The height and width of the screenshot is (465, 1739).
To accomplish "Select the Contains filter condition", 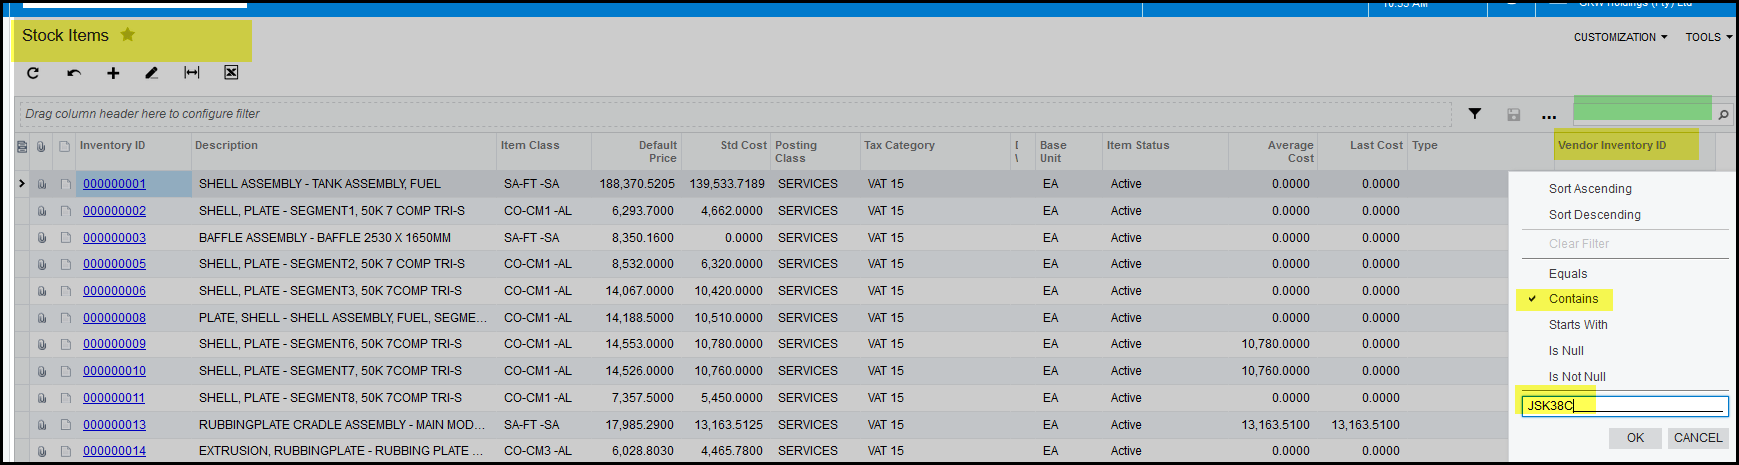I will [x=1573, y=299].
